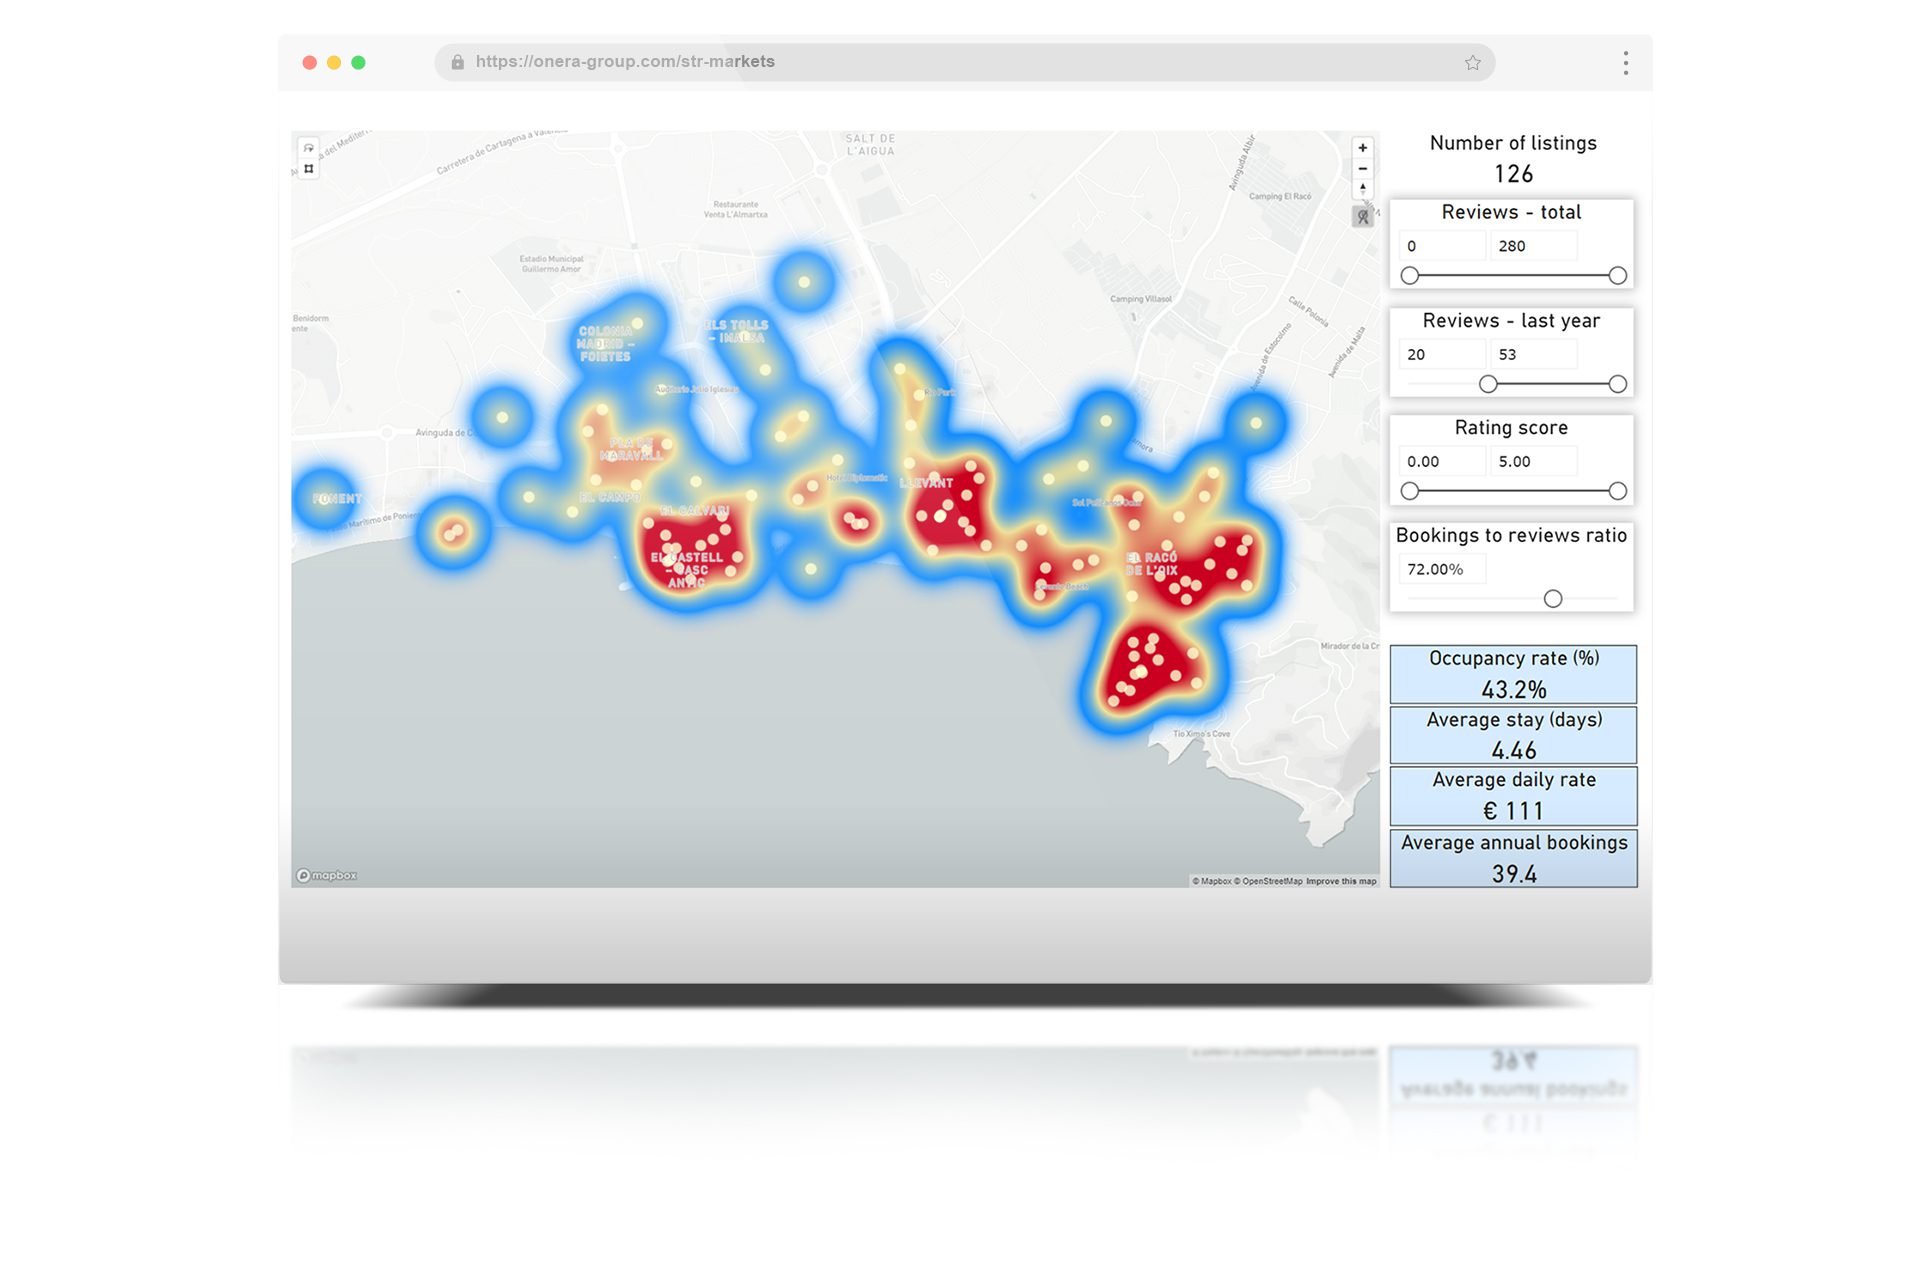1920x1280 pixels.
Task: Click the Reviews last year minimum field 20
Action: click(1440, 354)
